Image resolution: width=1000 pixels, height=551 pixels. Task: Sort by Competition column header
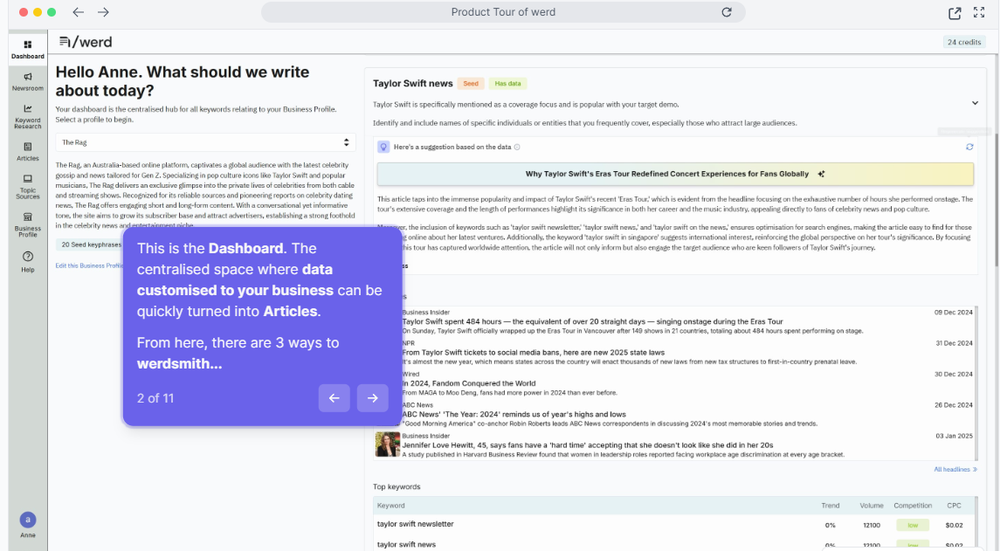913,505
